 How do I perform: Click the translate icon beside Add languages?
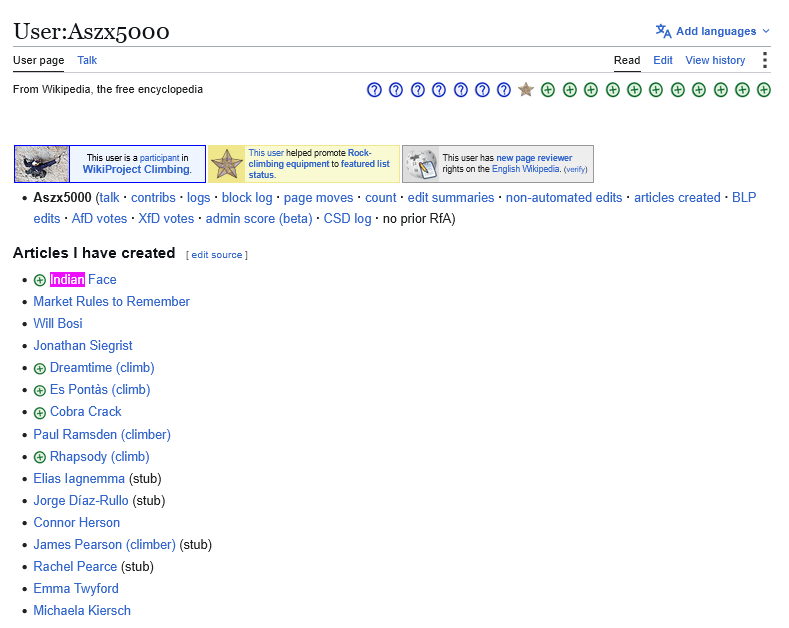click(x=663, y=31)
